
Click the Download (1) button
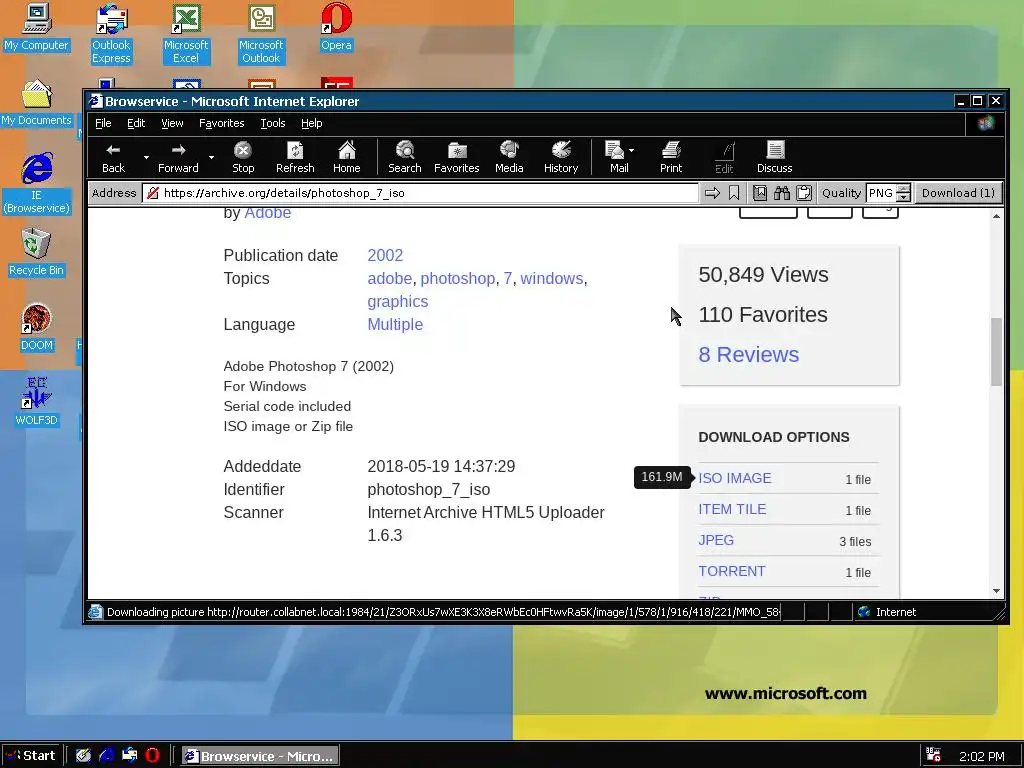click(958, 193)
